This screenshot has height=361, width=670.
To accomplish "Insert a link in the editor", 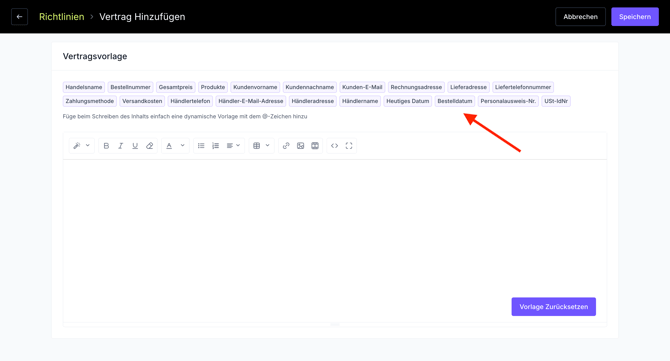I will coord(286,146).
